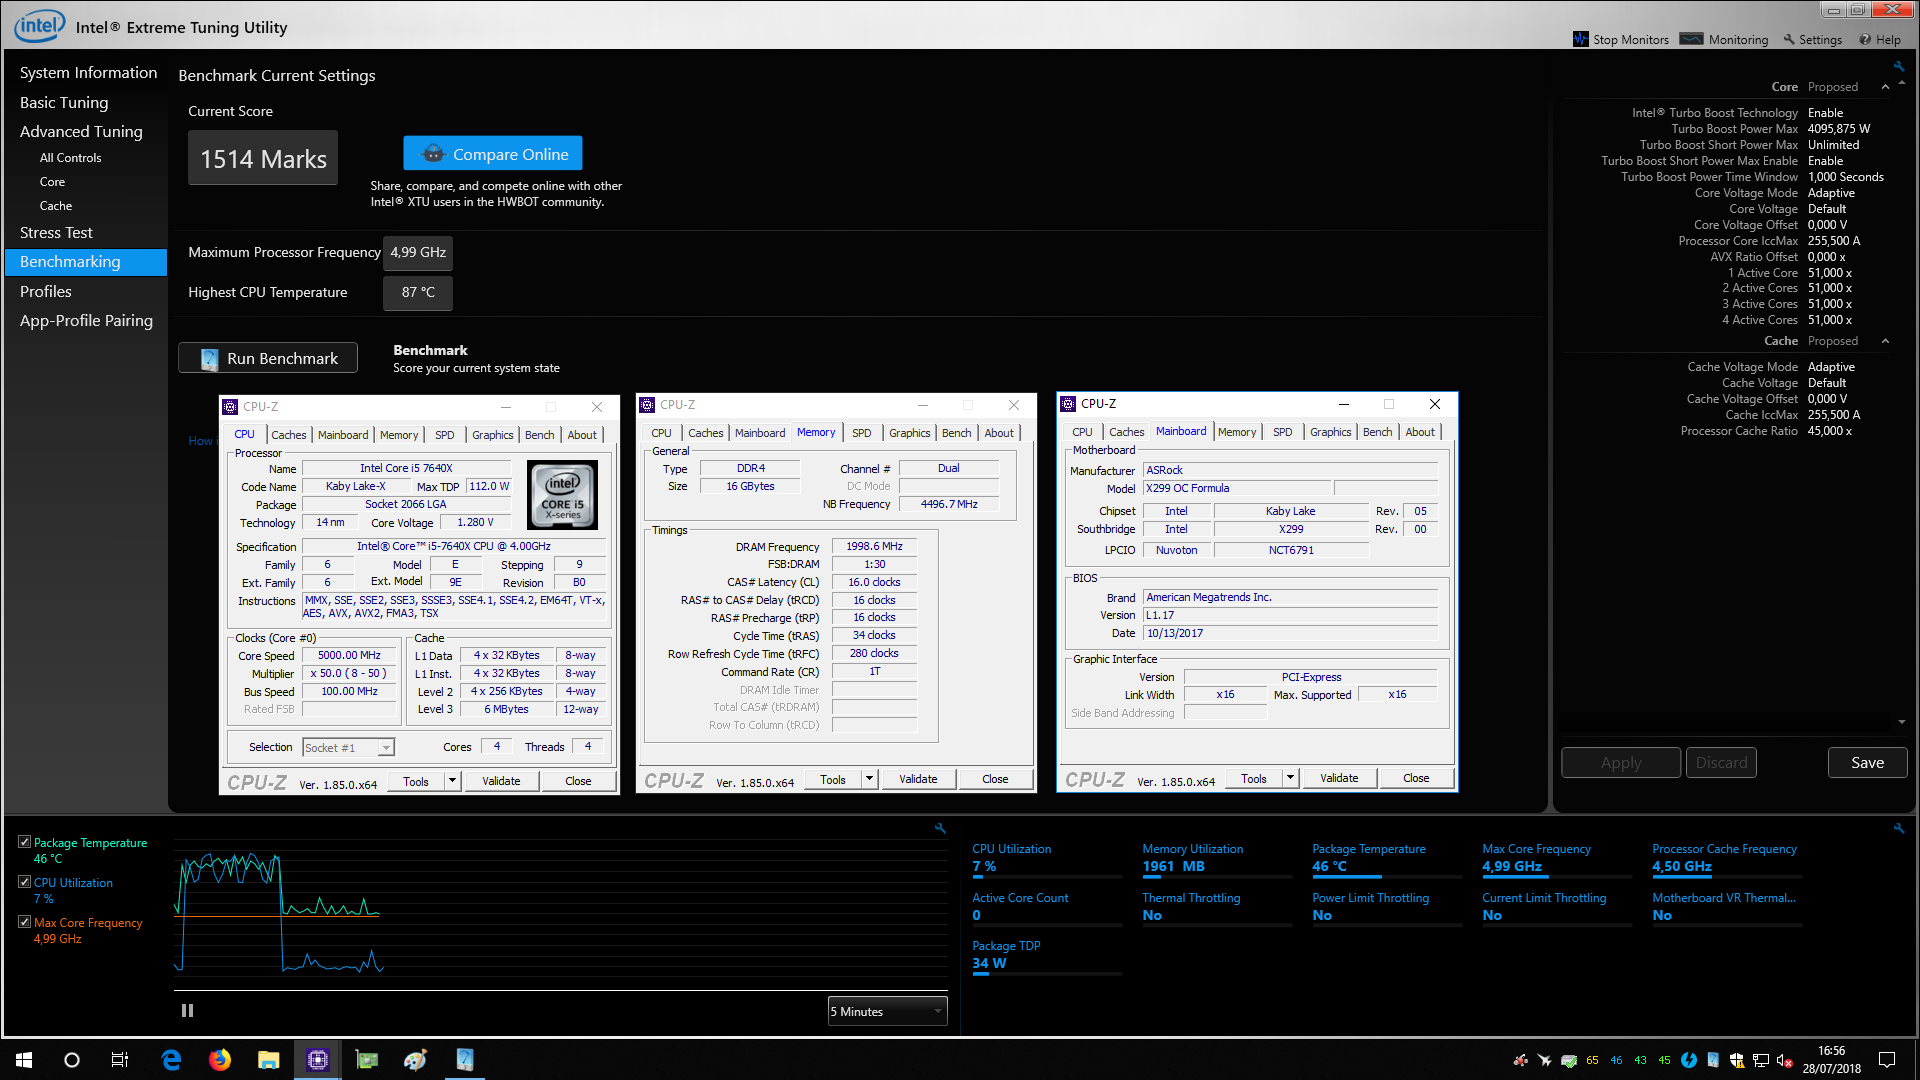This screenshot has height=1080, width=1920.
Task: Click Core Speed 5000.00 MHz field
Action: [350, 656]
